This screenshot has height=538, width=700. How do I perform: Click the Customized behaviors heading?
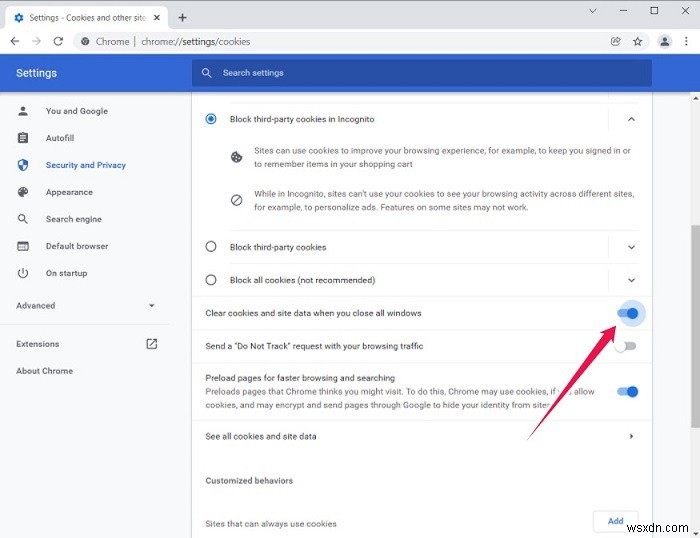(249, 480)
